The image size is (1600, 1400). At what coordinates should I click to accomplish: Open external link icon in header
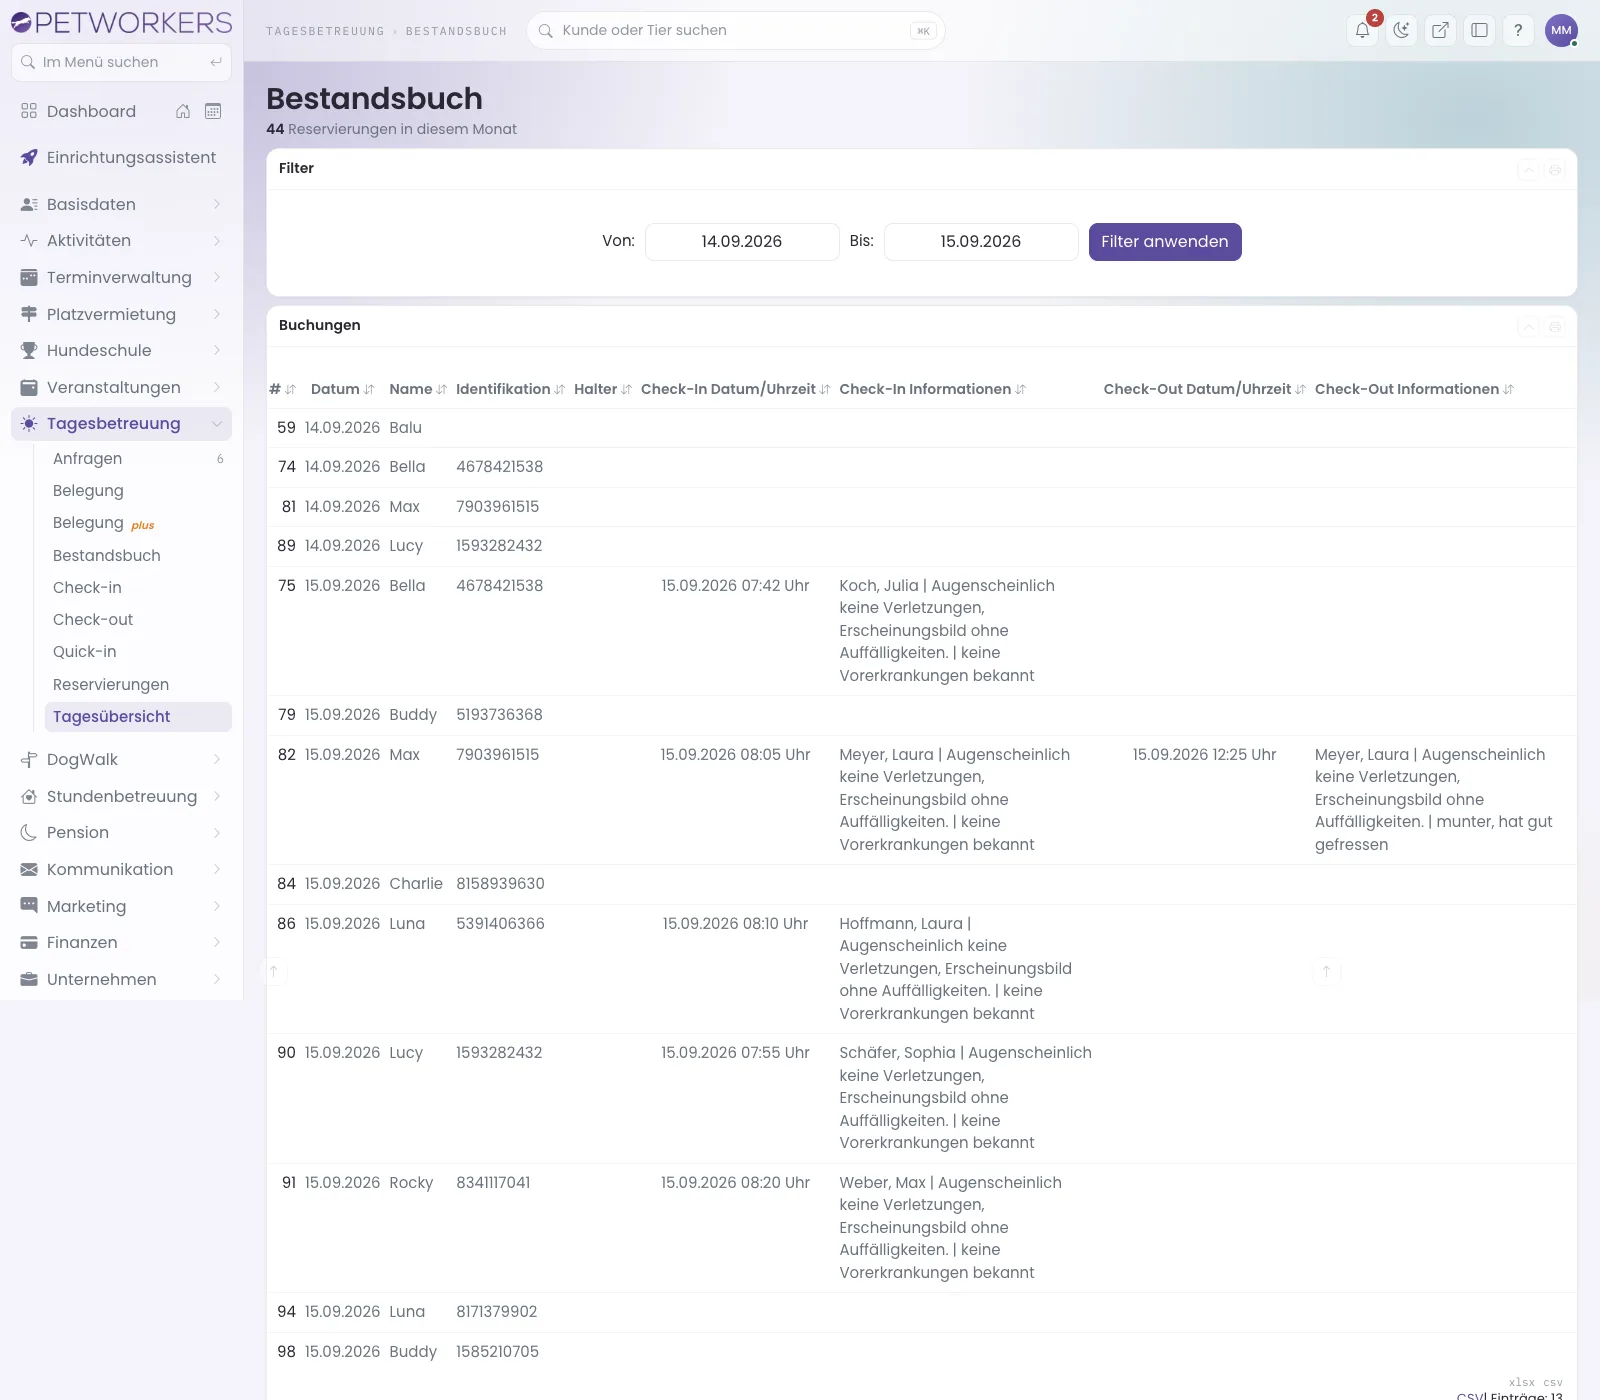point(1440,30)
